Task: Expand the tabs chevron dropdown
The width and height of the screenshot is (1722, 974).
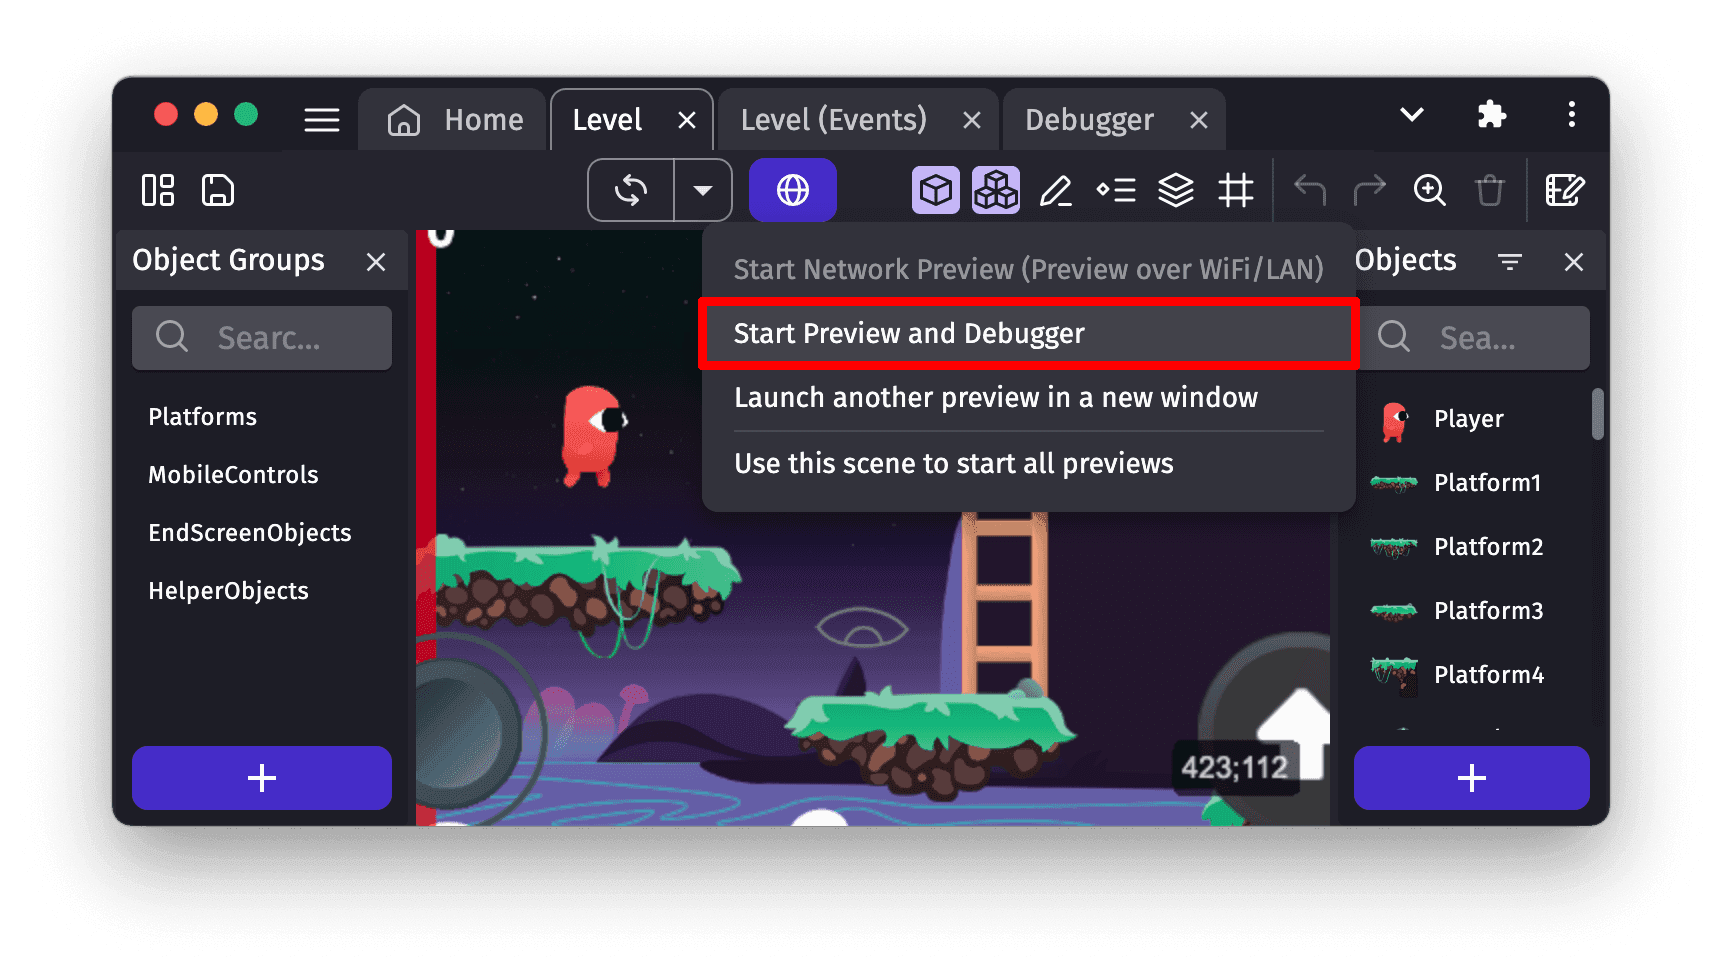Action: [1411, 115]
